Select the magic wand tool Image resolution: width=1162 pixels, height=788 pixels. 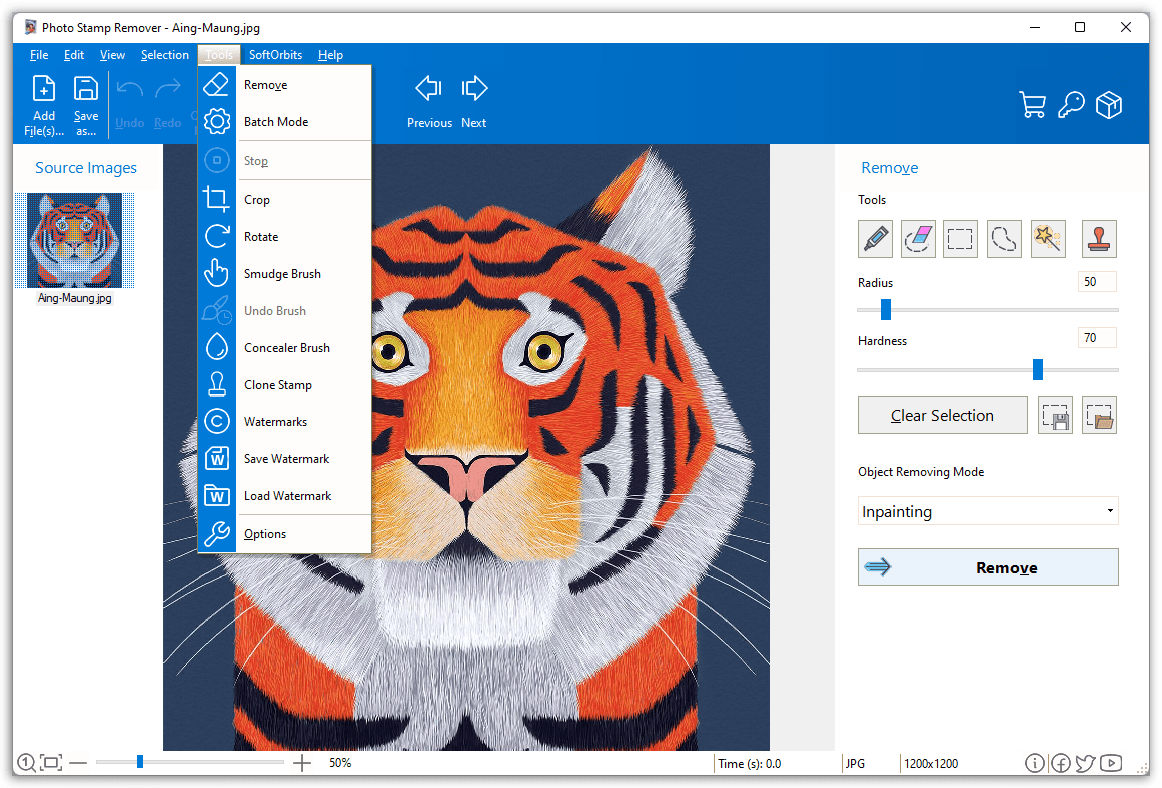point(1048,239)
